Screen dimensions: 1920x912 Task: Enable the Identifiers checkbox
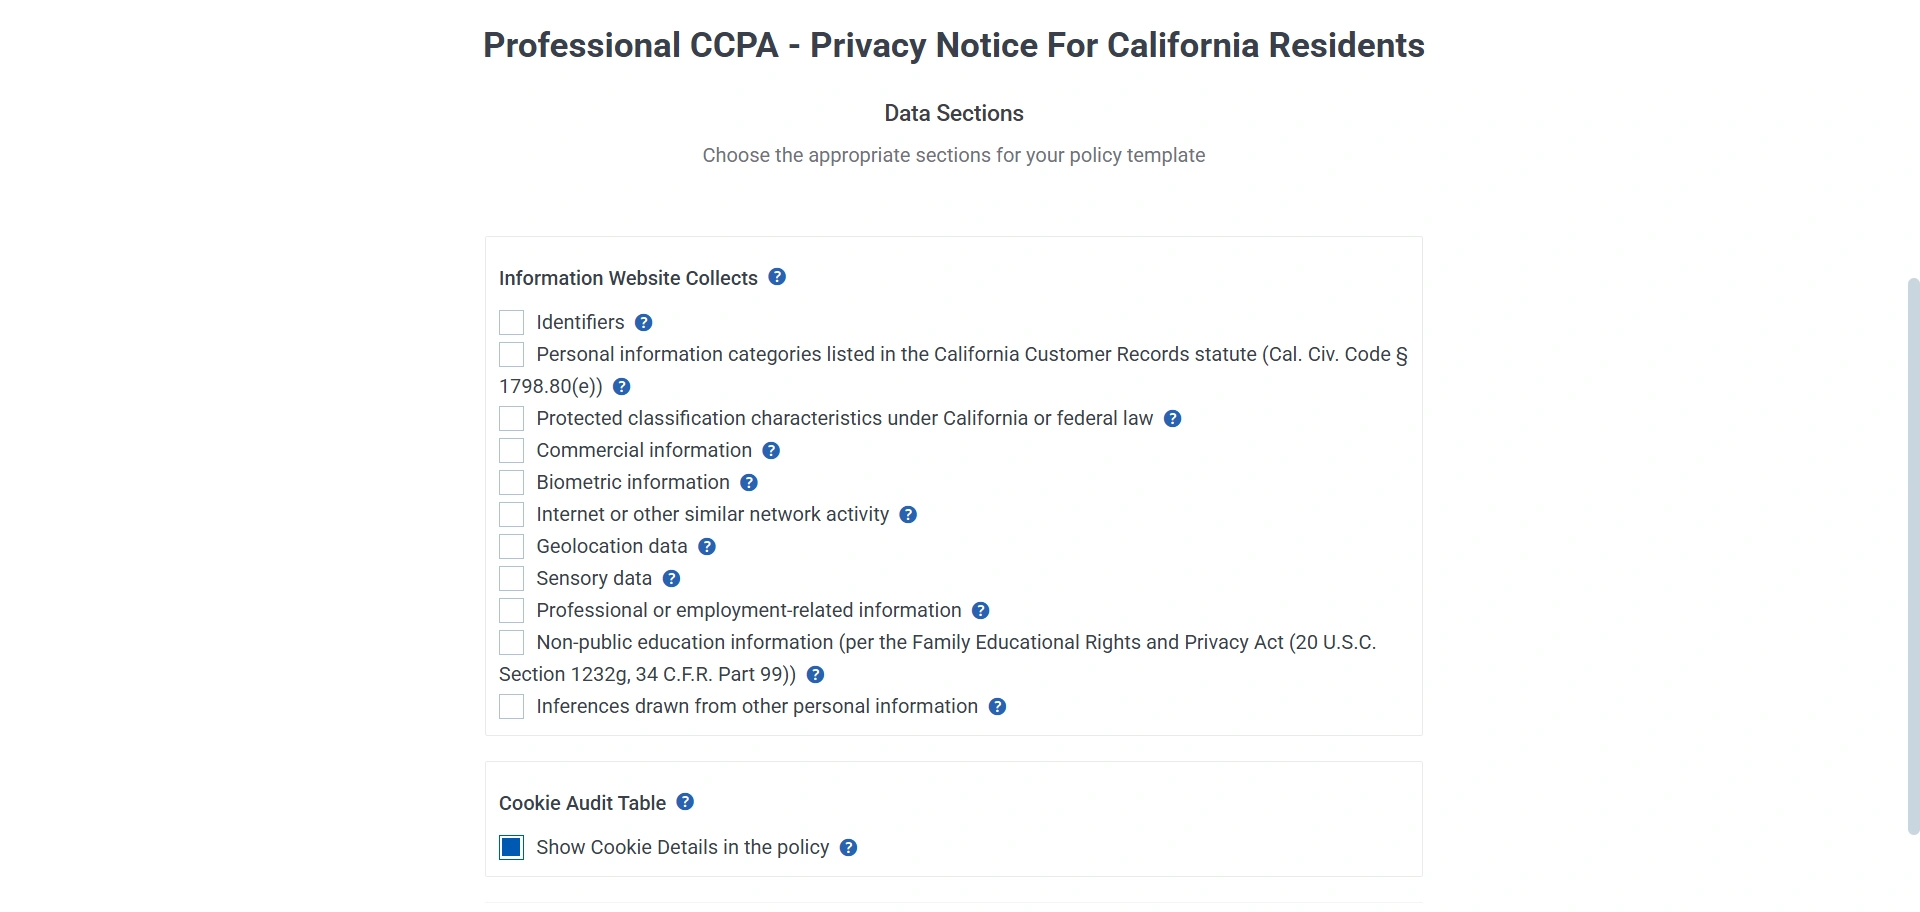[511, 322]
